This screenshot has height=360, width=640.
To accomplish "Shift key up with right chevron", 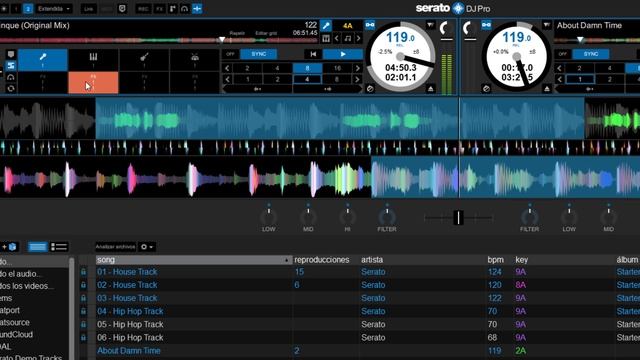I will (x=358, y=38).
